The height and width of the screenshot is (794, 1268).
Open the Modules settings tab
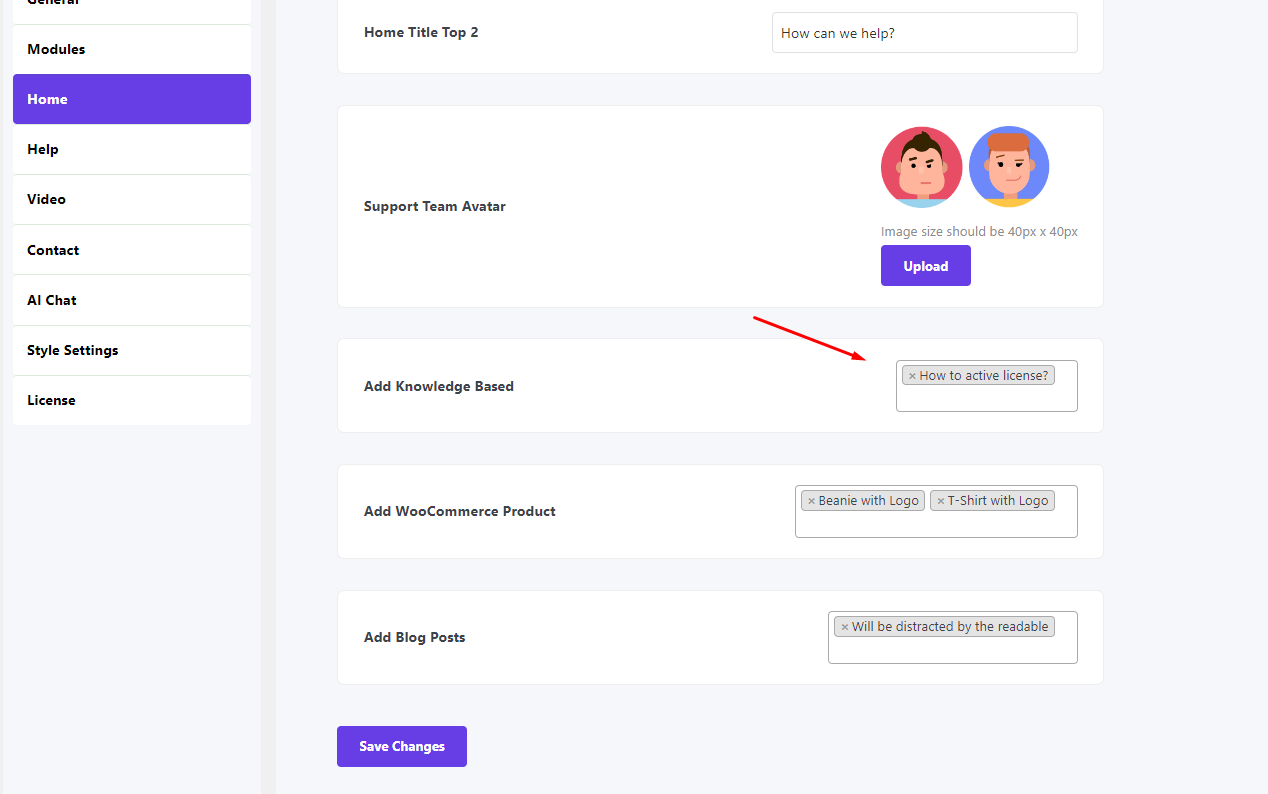pos(131,49)
